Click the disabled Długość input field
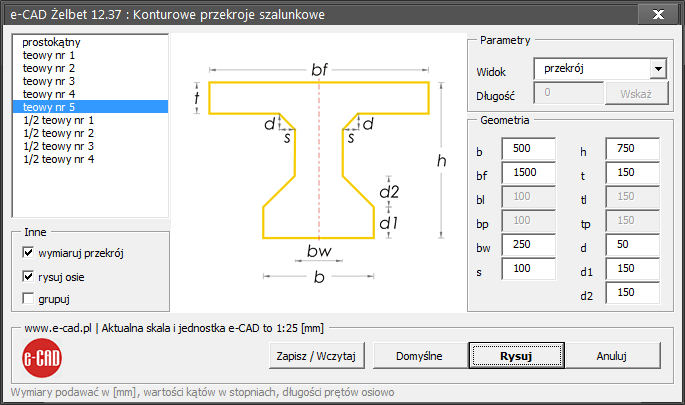 point(568,93)
